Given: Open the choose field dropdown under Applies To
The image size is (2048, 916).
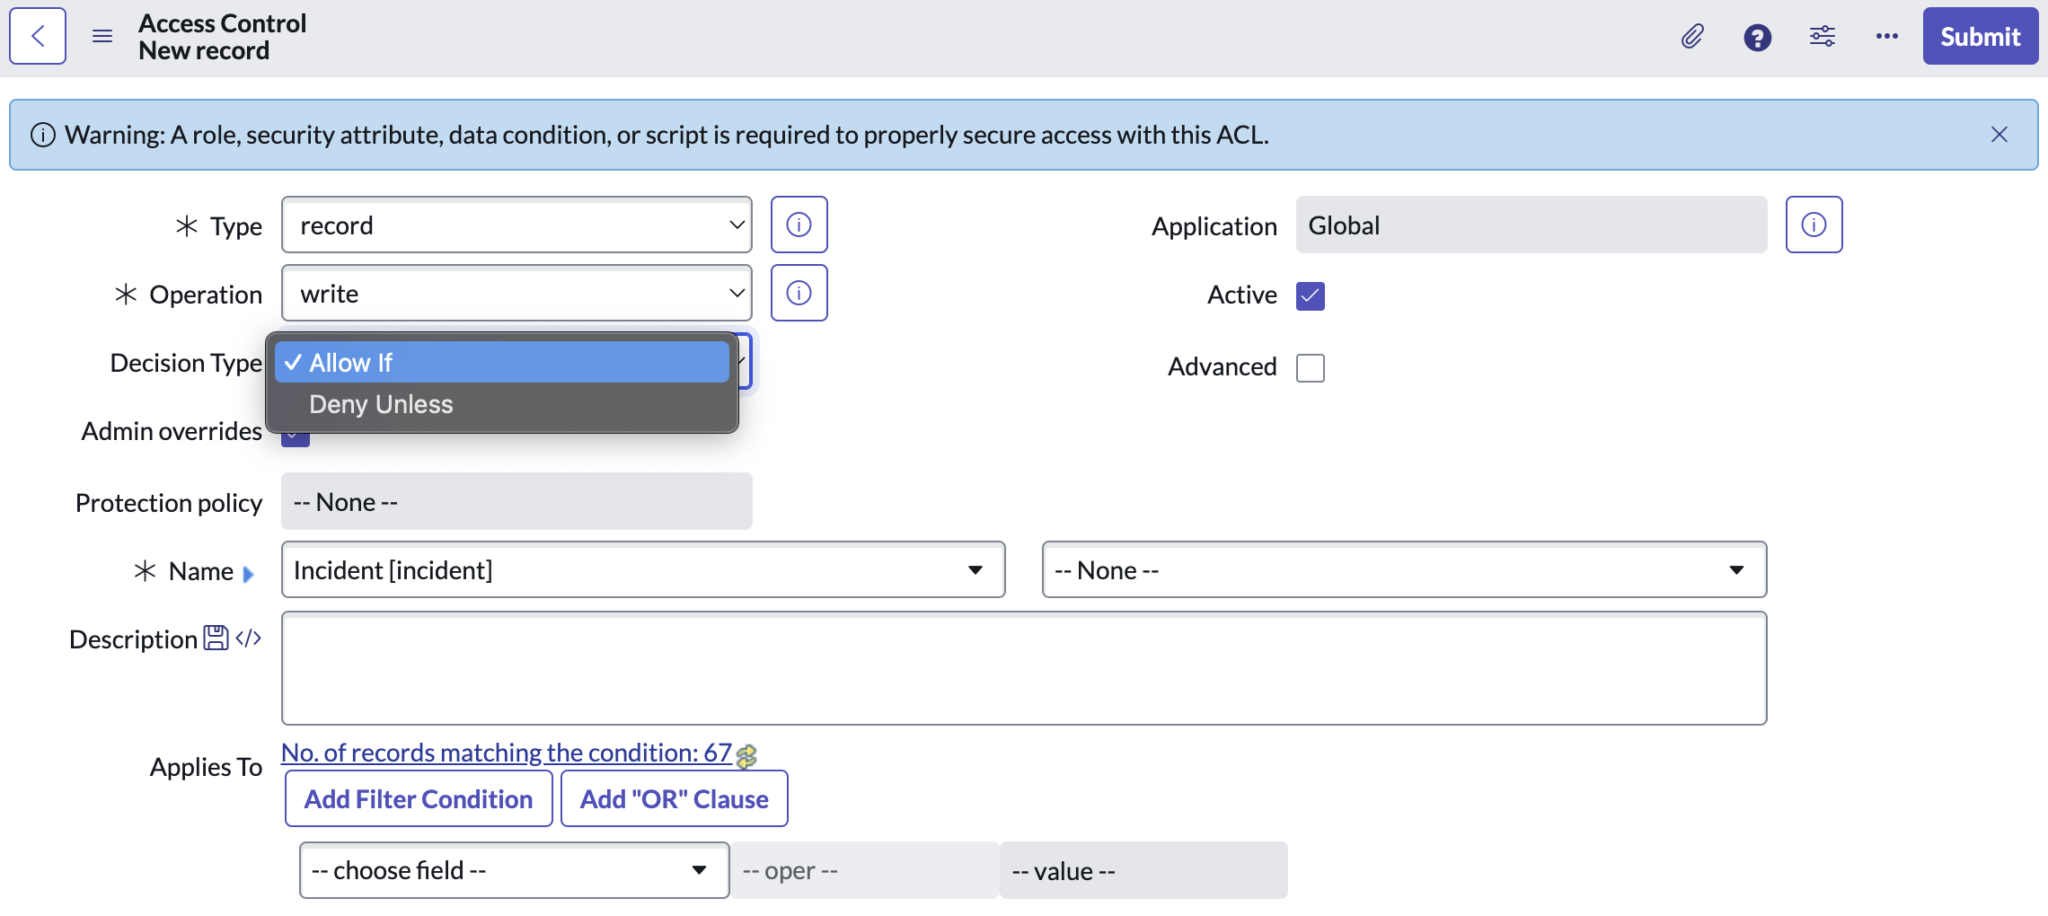Looking at the screenshot, I should 513,870.
